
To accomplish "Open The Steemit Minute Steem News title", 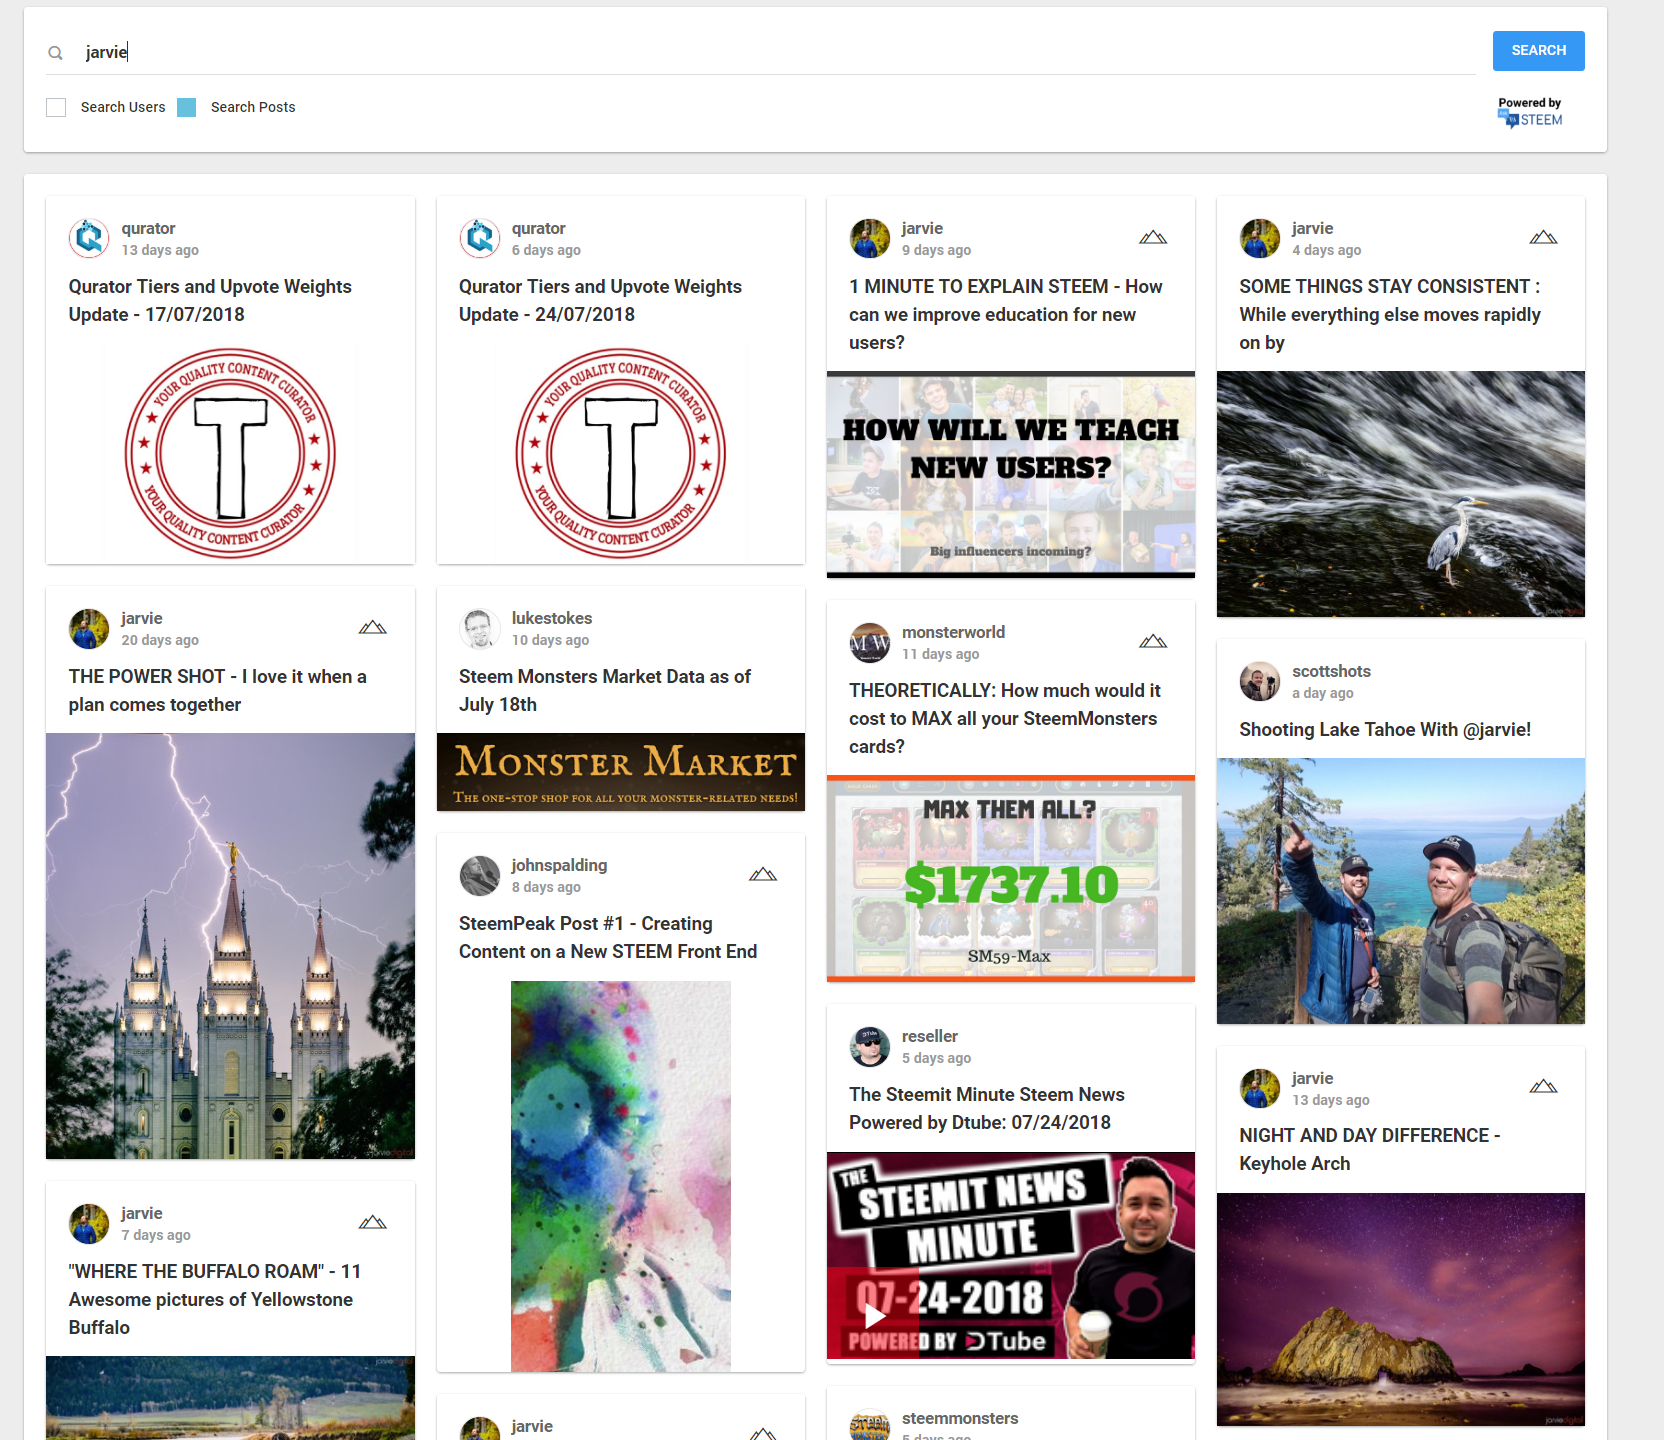I will 986,1108.
